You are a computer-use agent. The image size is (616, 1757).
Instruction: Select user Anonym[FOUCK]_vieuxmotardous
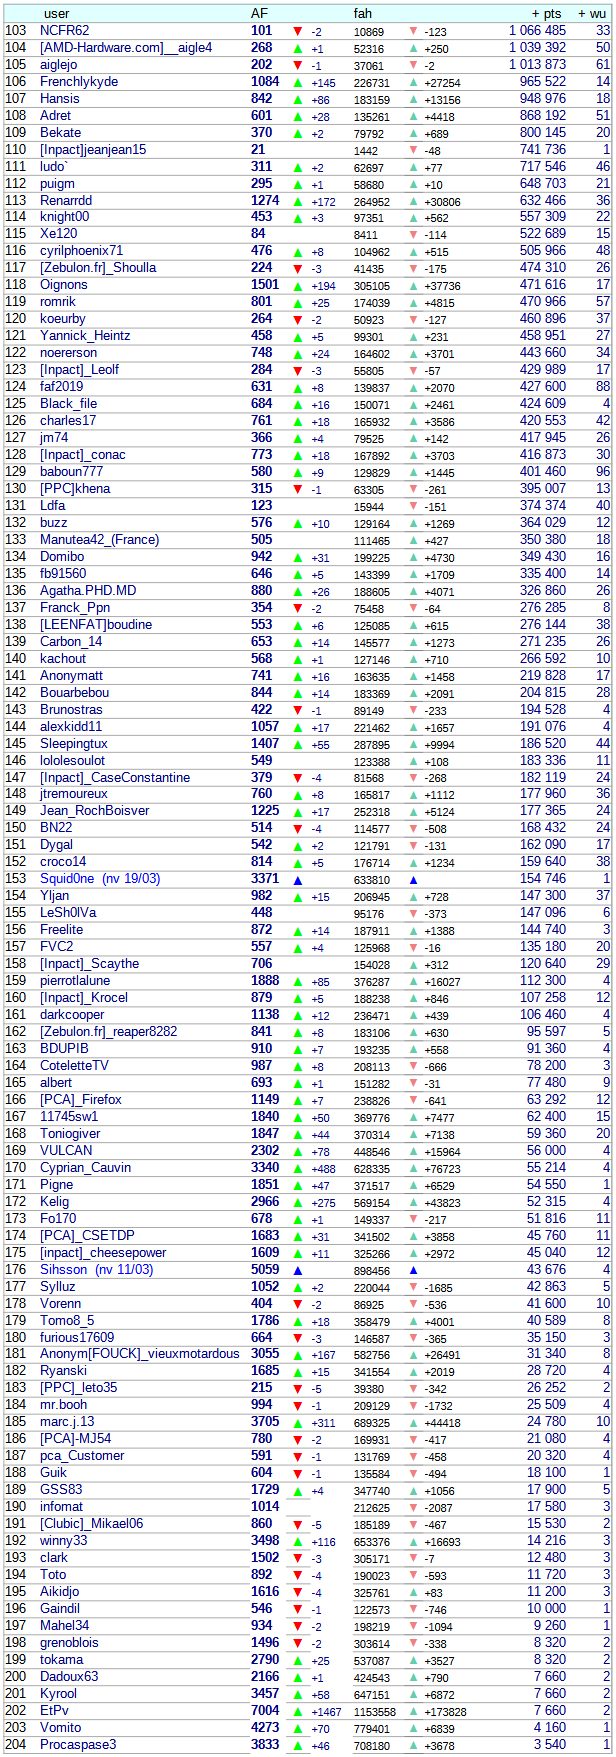point(140,1354)
